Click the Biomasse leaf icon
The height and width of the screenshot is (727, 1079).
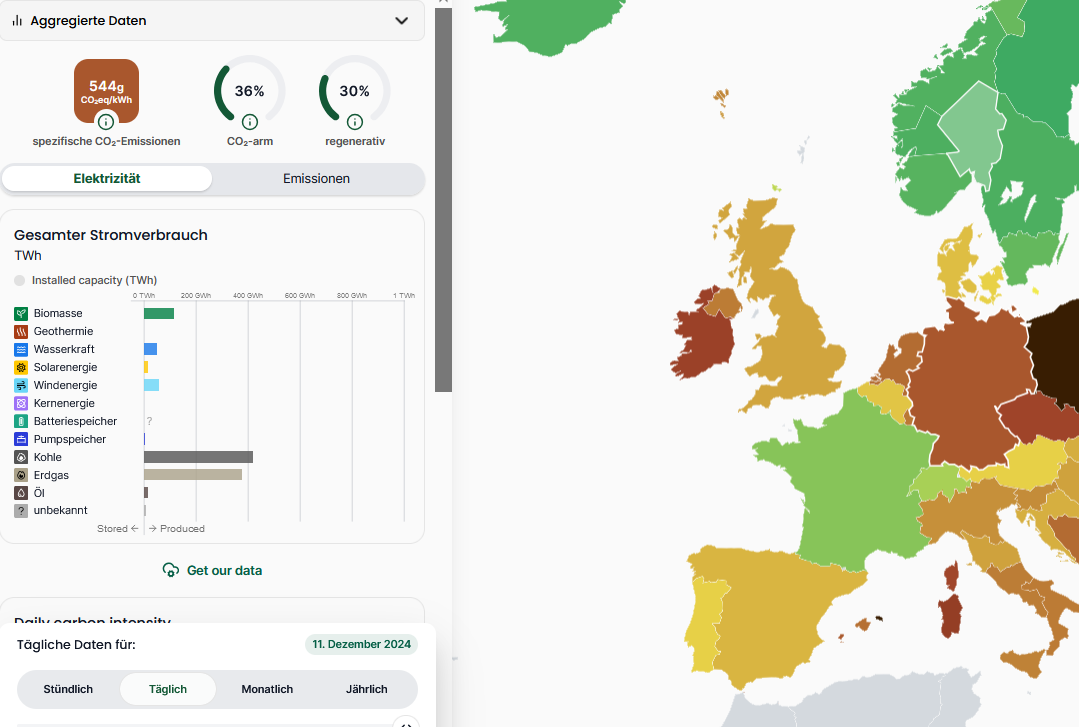pos(21,314)
